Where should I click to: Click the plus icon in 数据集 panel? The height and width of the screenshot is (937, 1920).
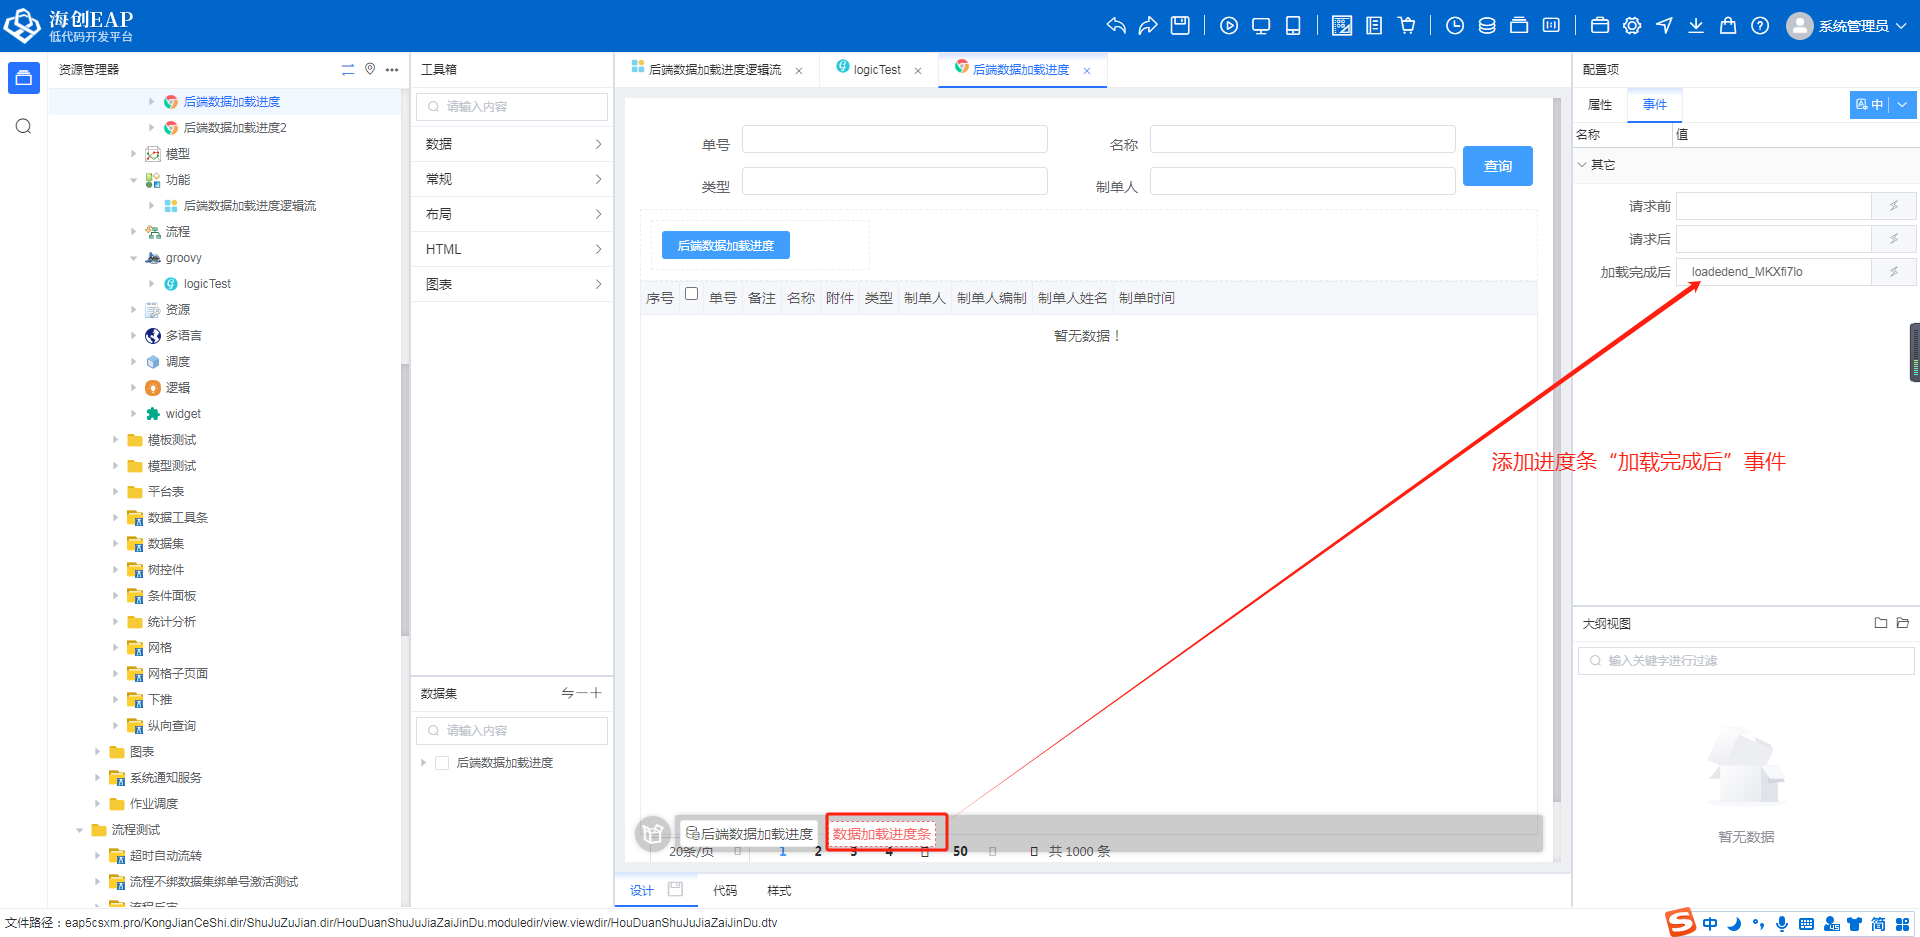click(596, 693)
